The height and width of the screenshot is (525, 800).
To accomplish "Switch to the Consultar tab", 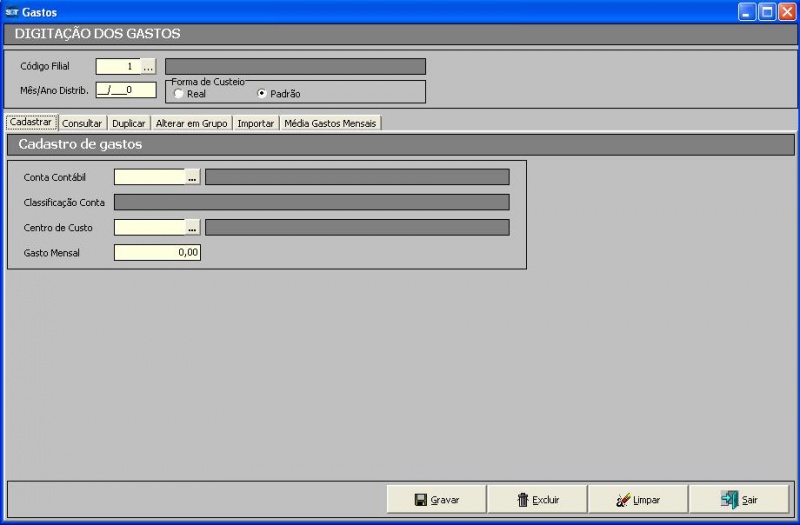I will point(82,123).
